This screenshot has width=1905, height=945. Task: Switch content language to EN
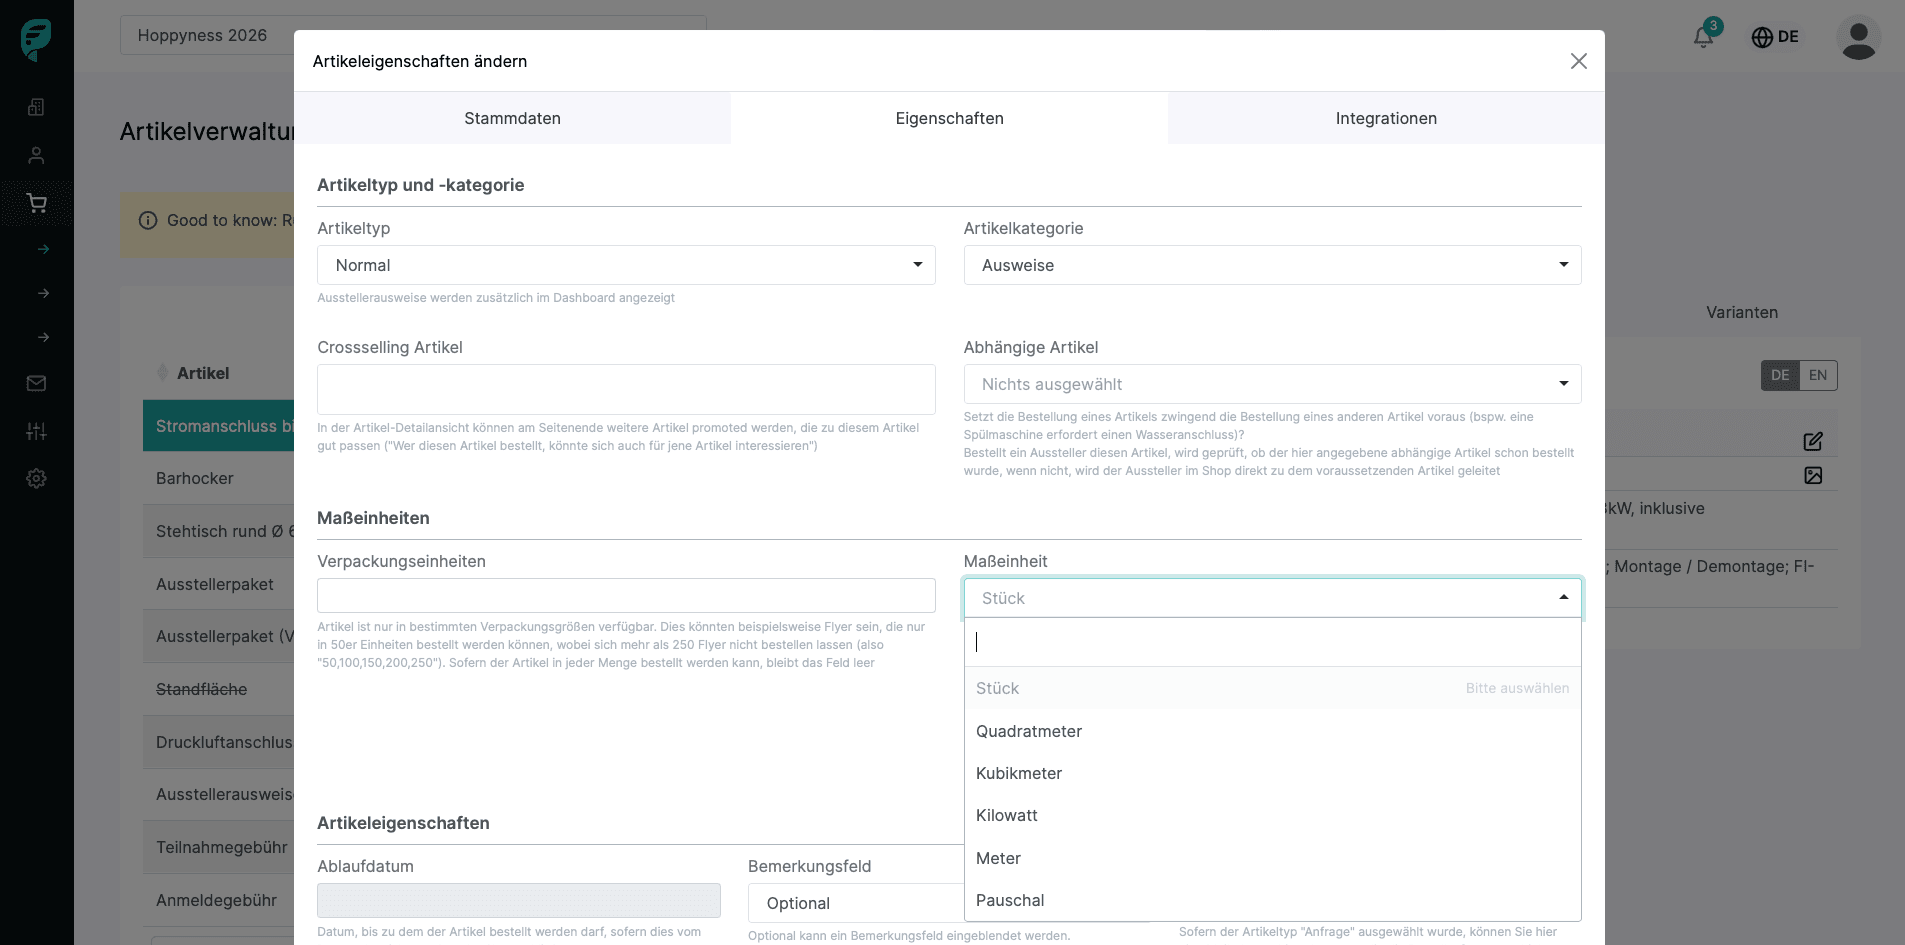coord(1817,375)
